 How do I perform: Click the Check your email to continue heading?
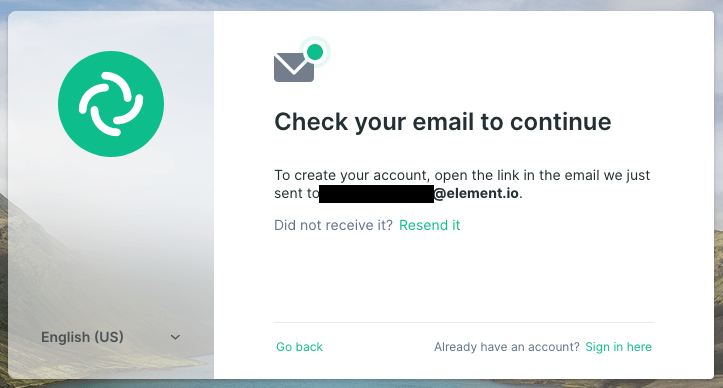click(x=443, y=122)
